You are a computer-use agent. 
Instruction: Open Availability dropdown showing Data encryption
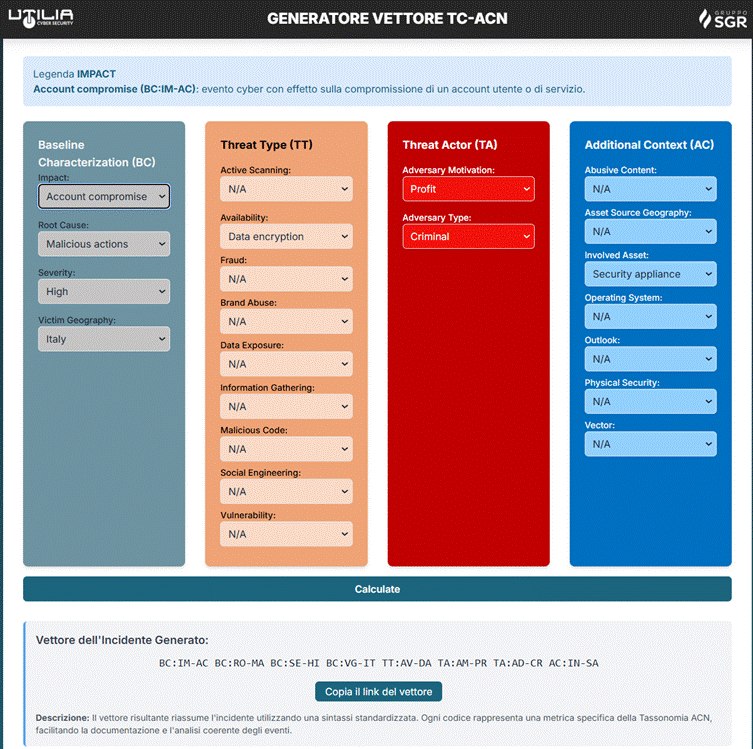(286, 237)
